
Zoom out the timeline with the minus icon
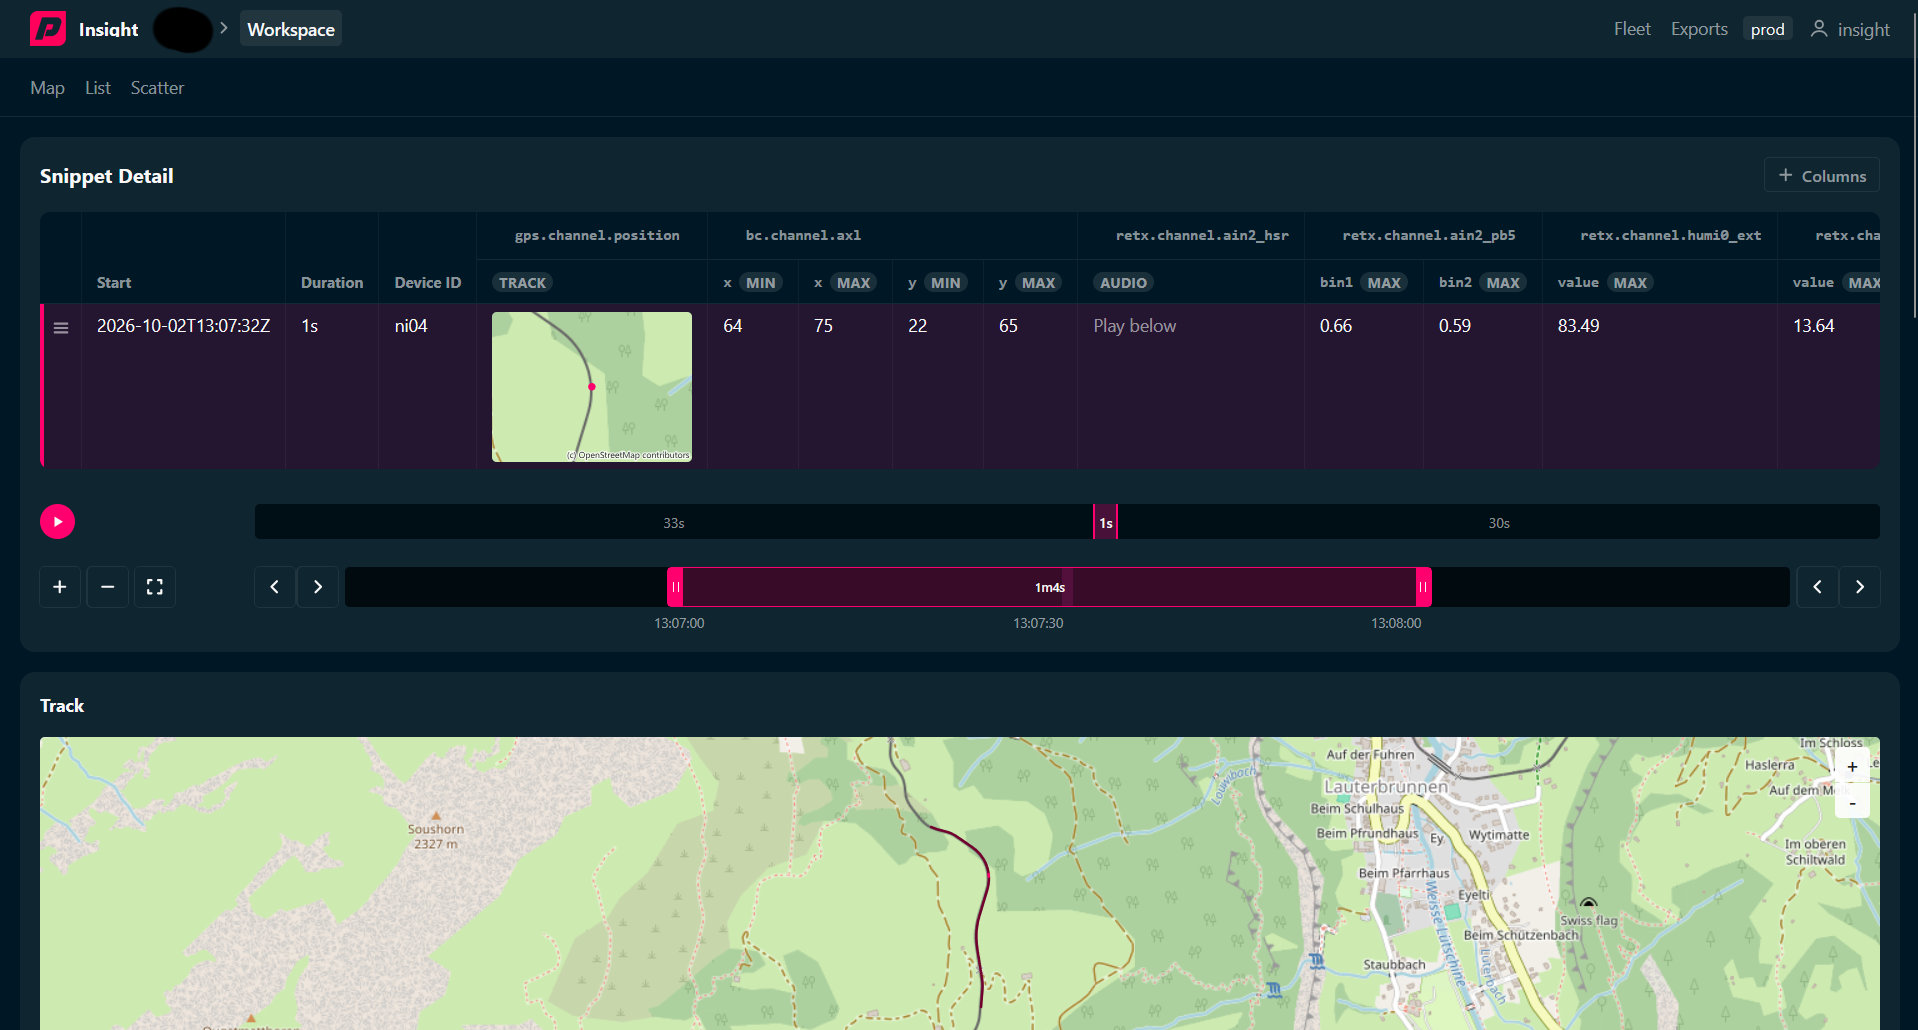(x=107, y=587)
